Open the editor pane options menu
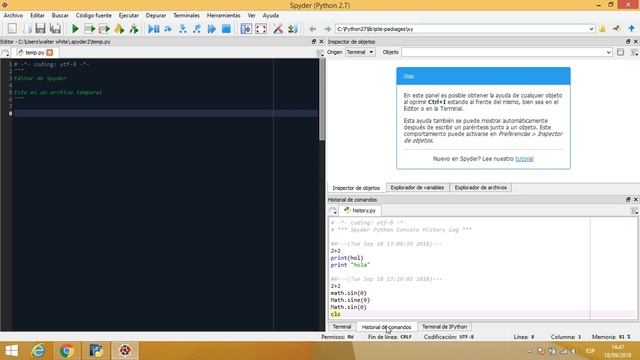The image size is (640, 360). 320,53
